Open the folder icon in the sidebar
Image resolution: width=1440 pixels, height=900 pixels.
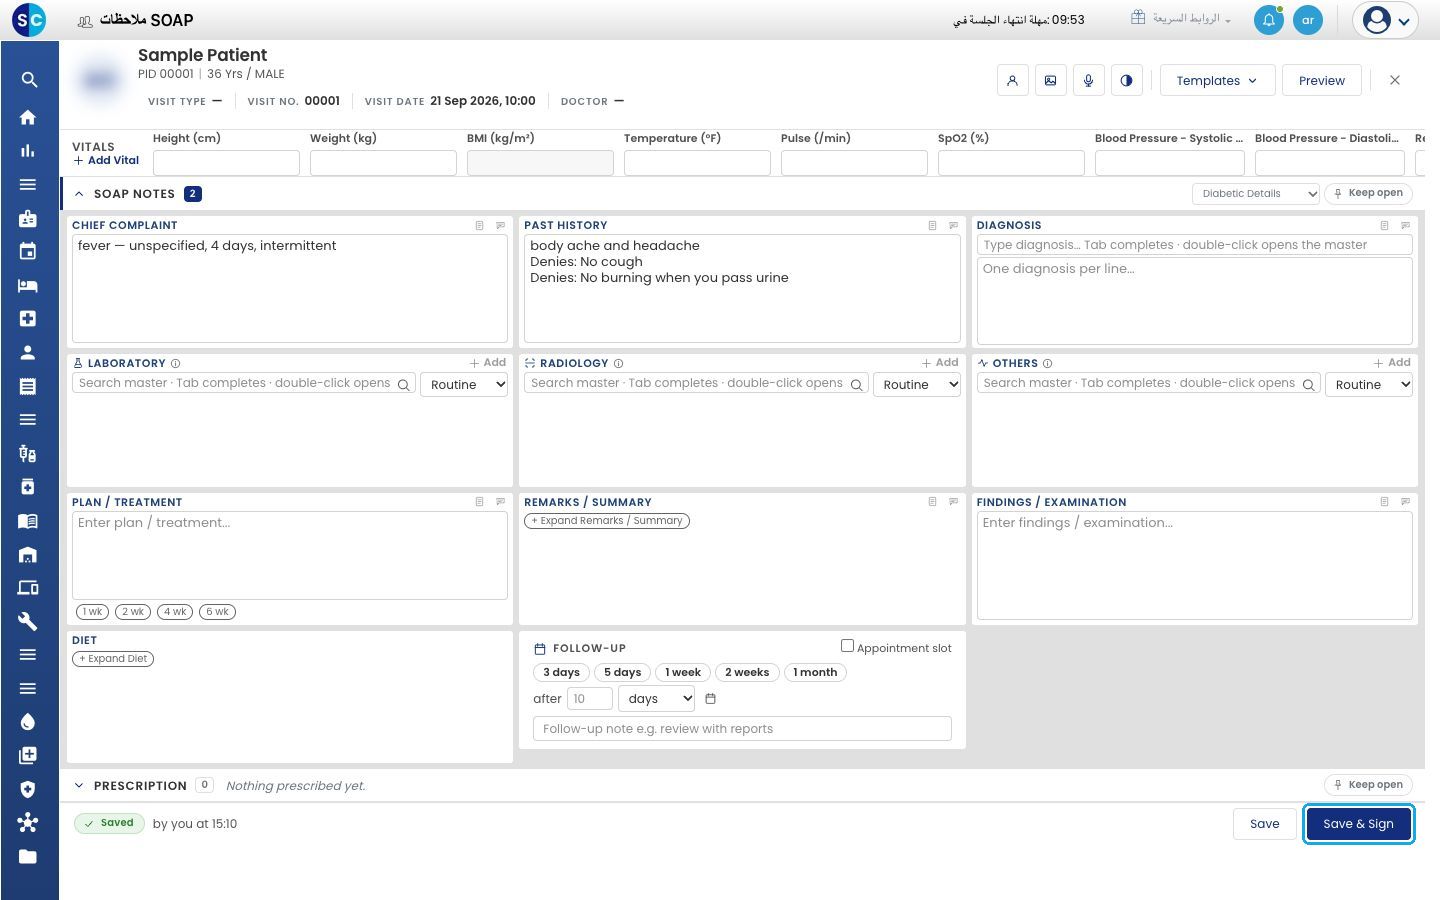pyautogui.click(x=28, y=856)
